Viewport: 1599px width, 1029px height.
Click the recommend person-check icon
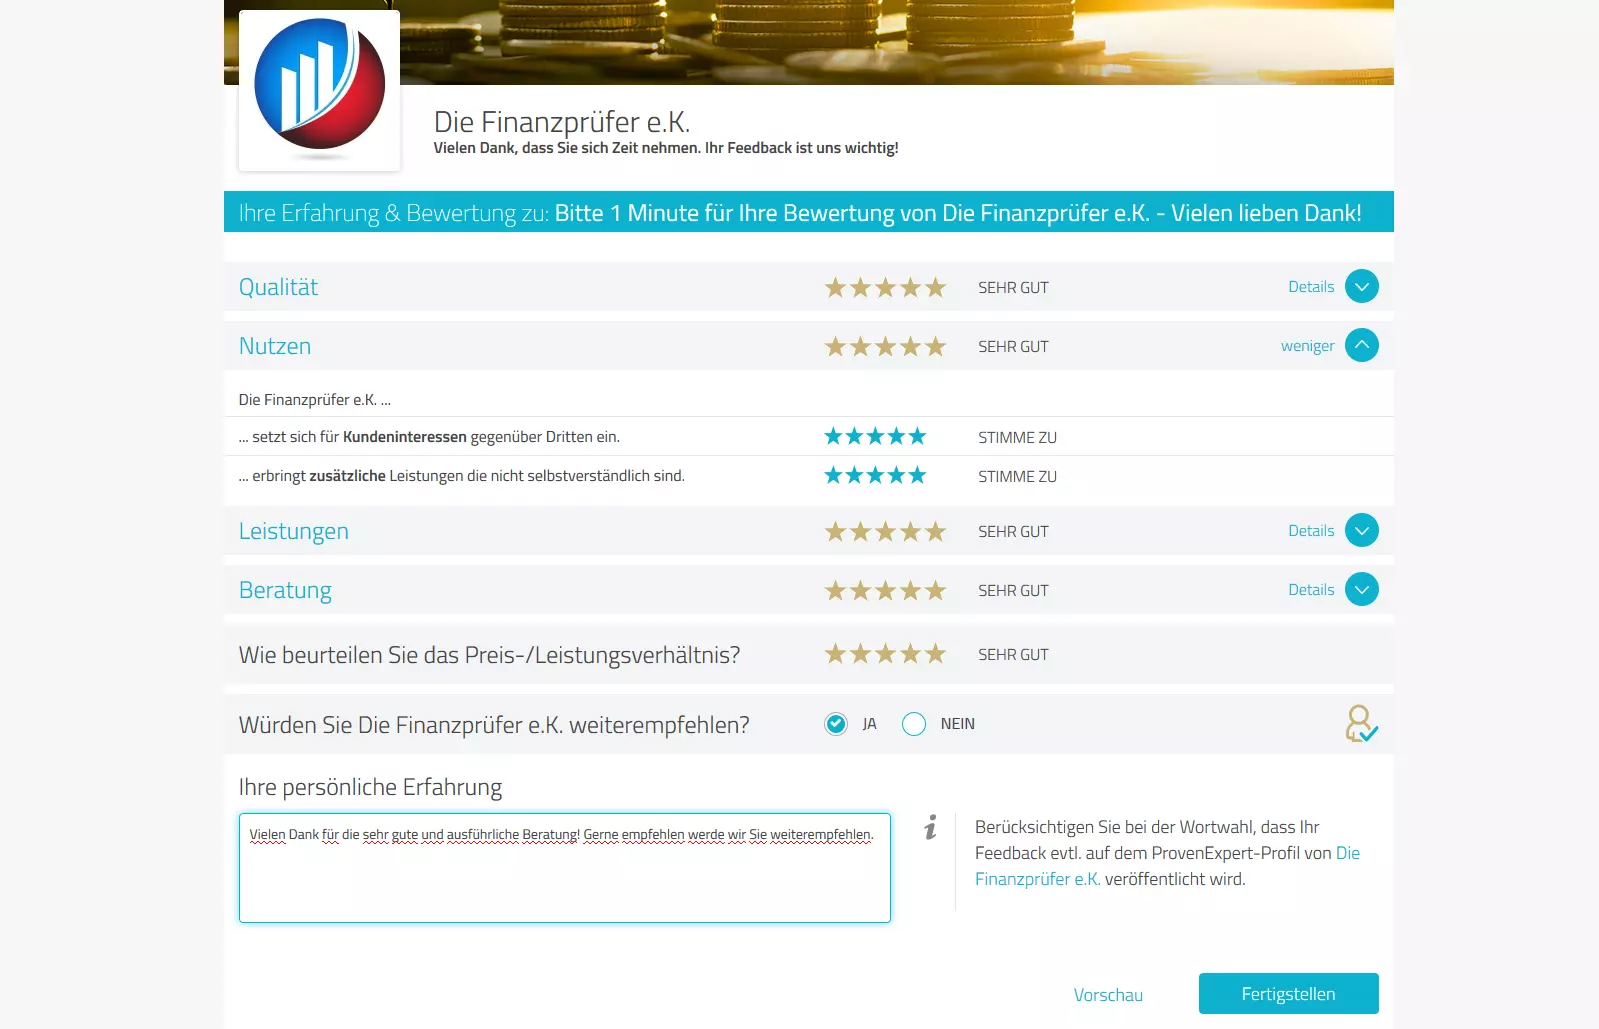click(x=1361, y=724)
